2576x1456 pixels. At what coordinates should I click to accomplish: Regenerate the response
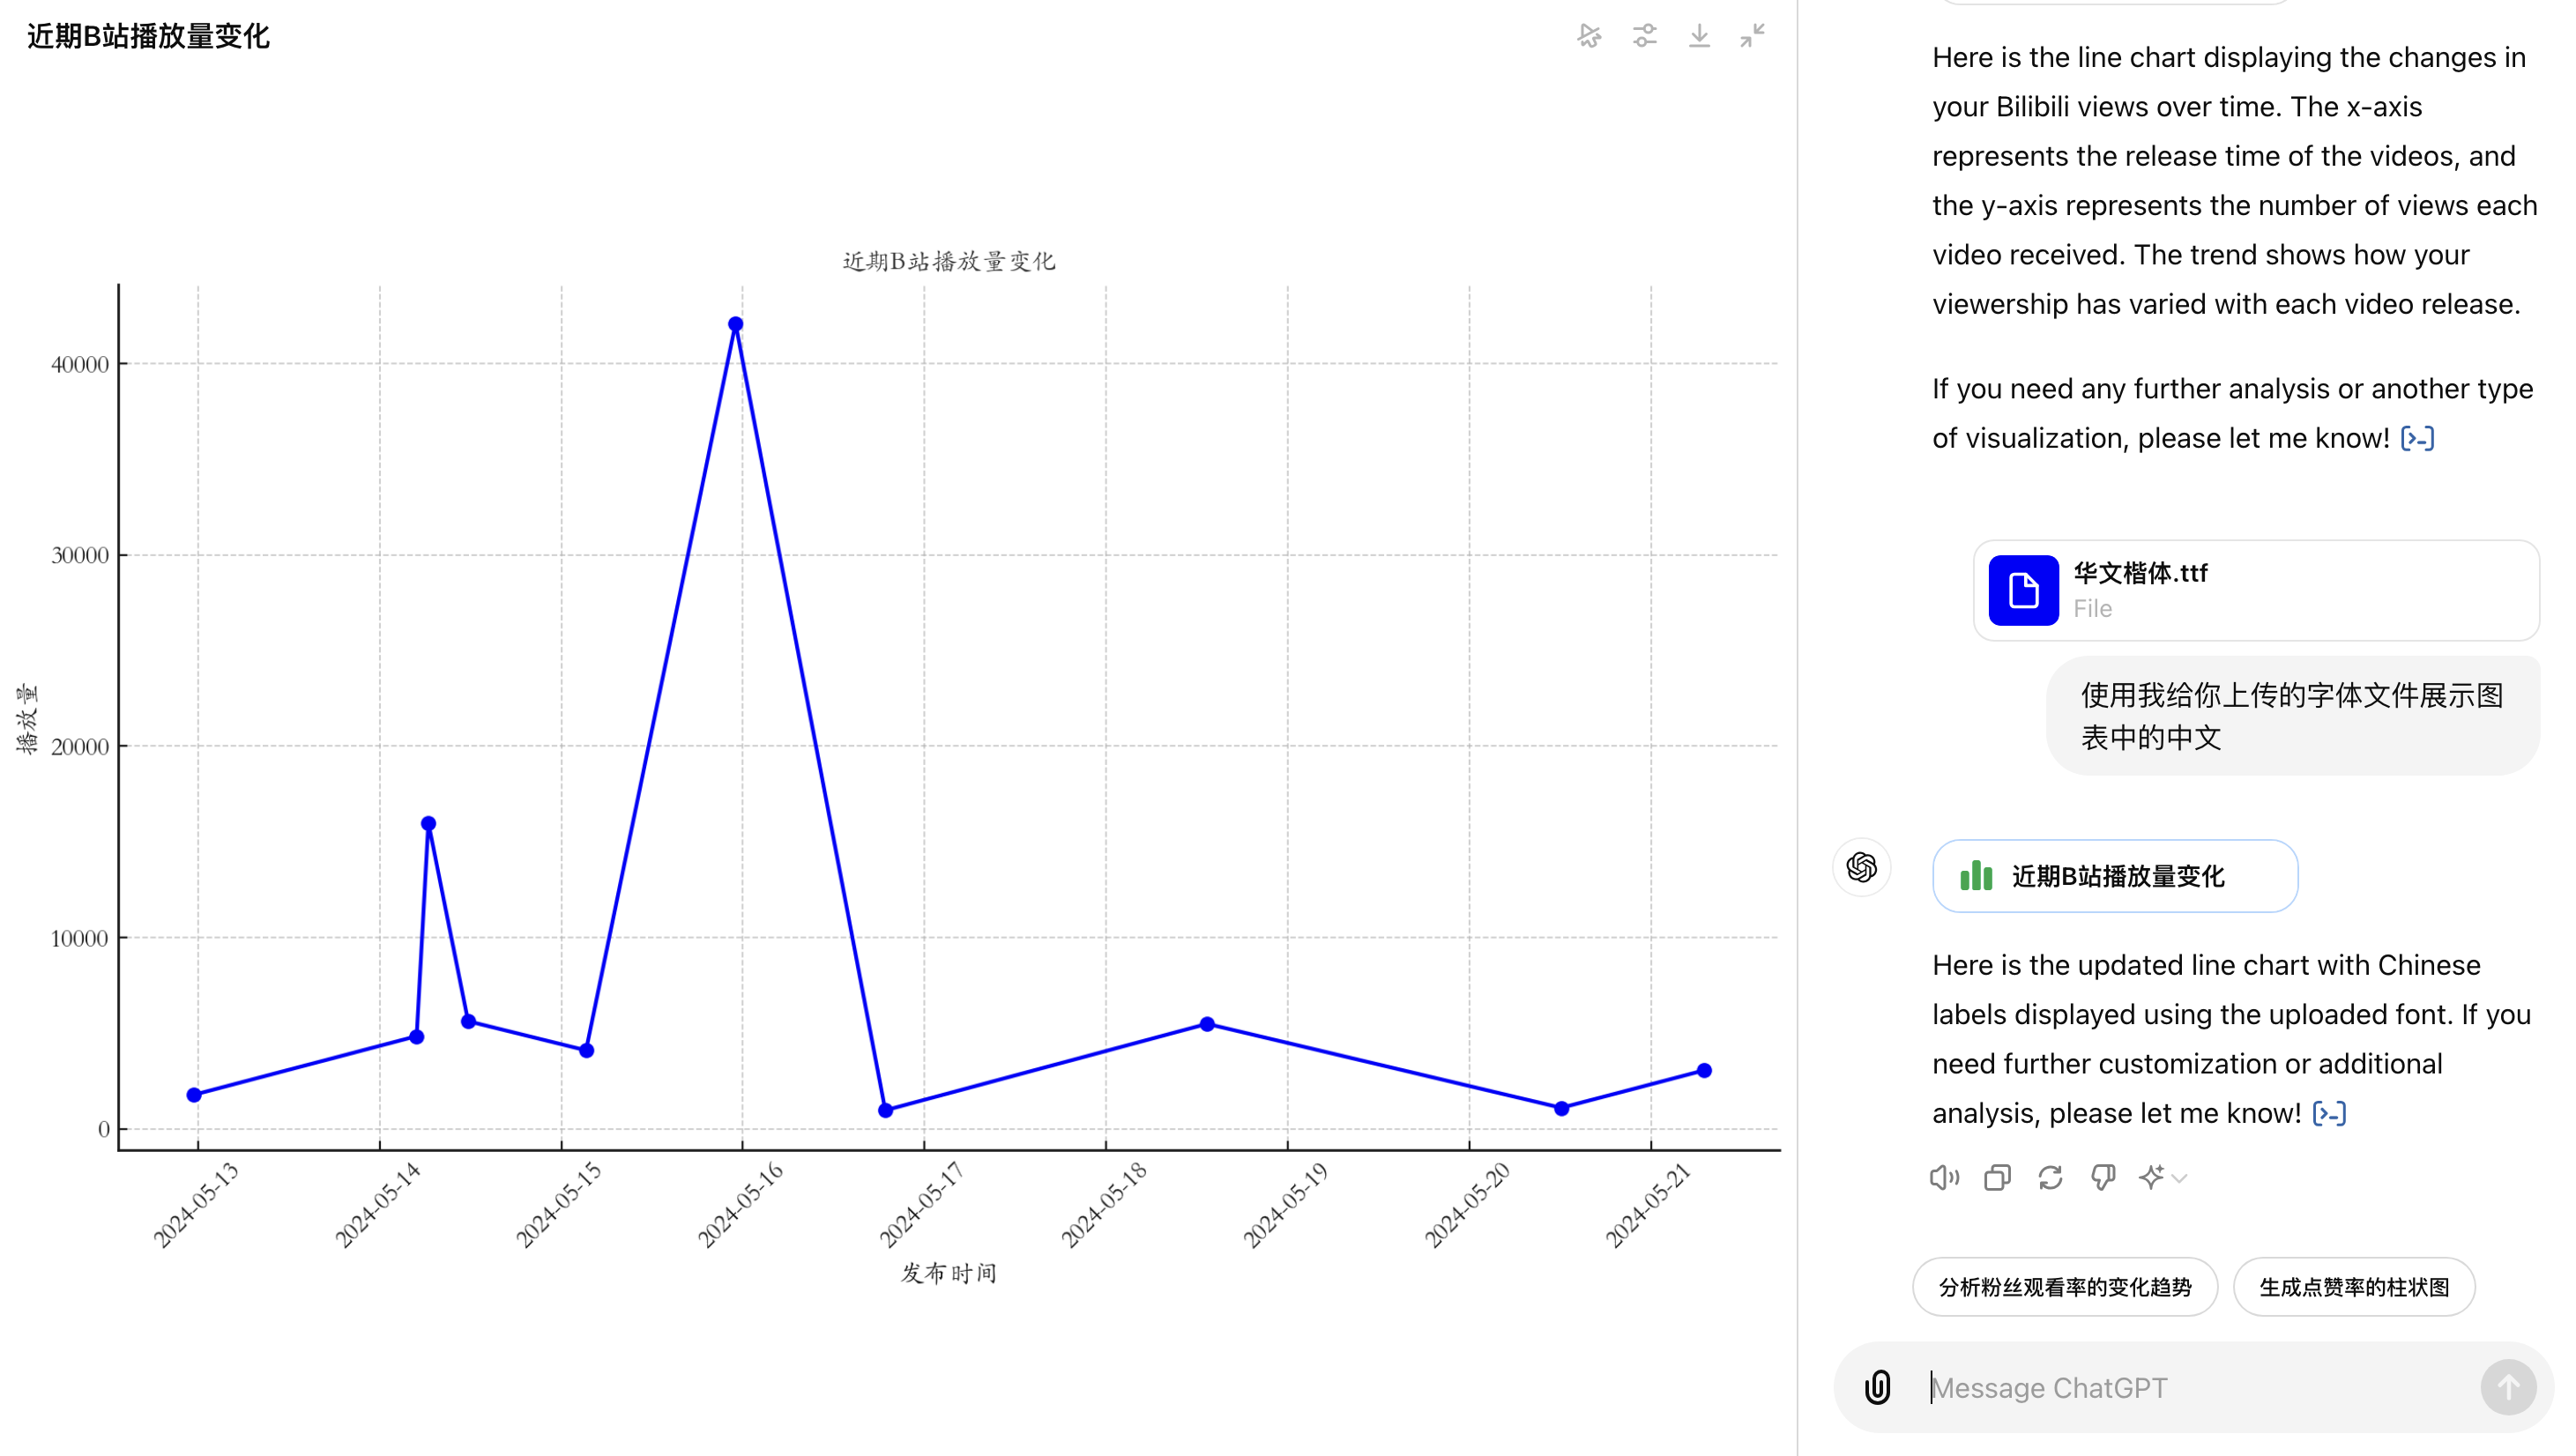click(x=2050, y=1178)
